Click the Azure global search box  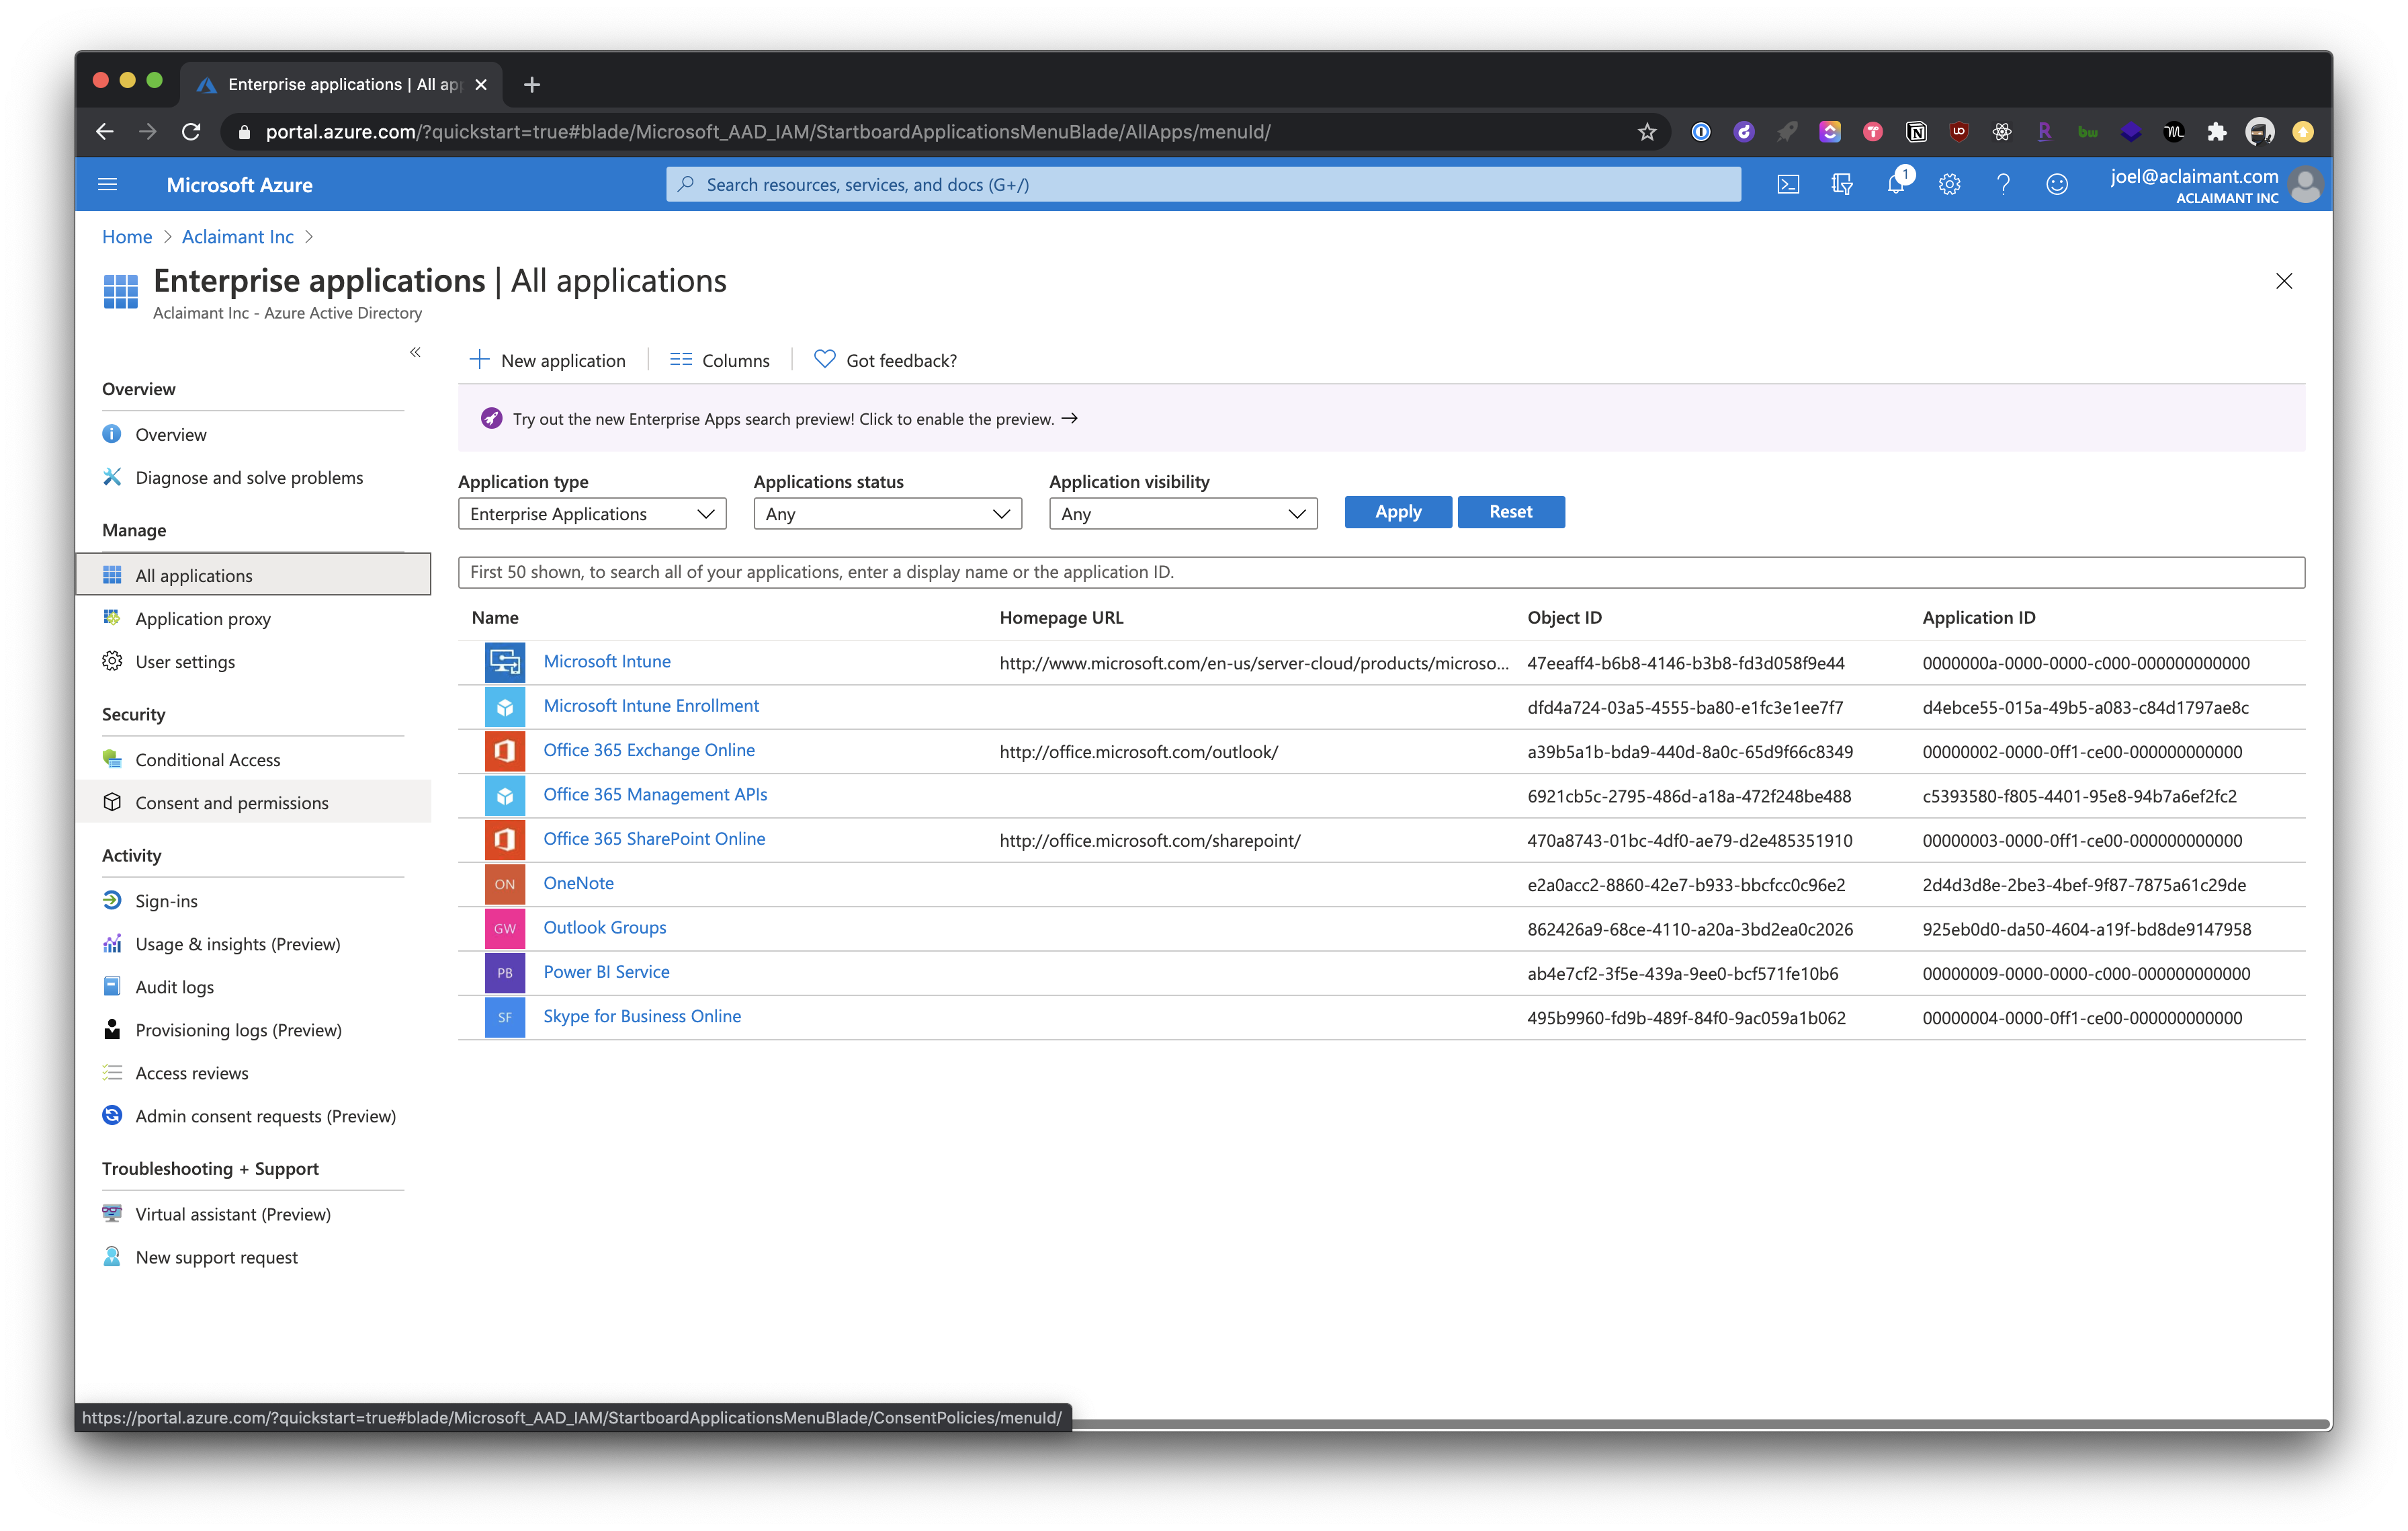(1203, 184)
